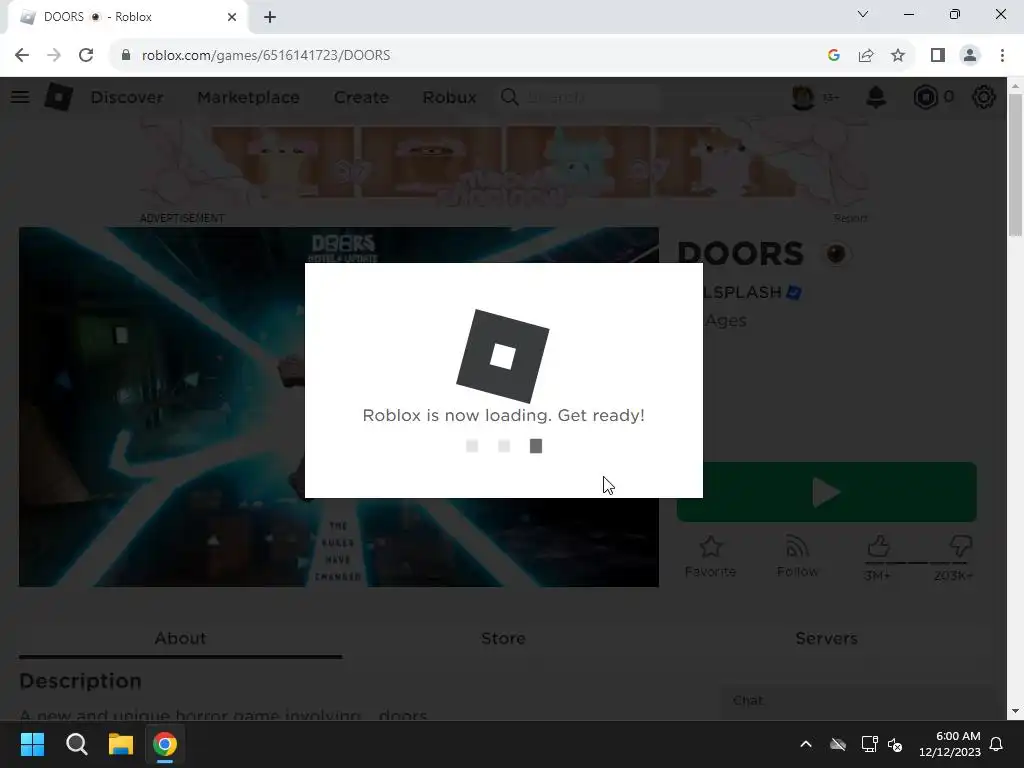Close the DOORS Roblox tab
Image resolution: width=1024 pixels, height=768 pixels.
click(x=232, y=17)
